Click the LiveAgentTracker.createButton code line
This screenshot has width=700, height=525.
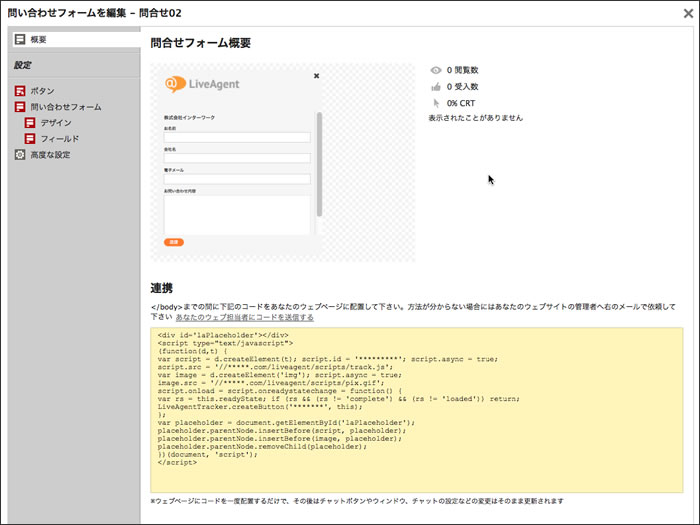[x=260, y=407]
